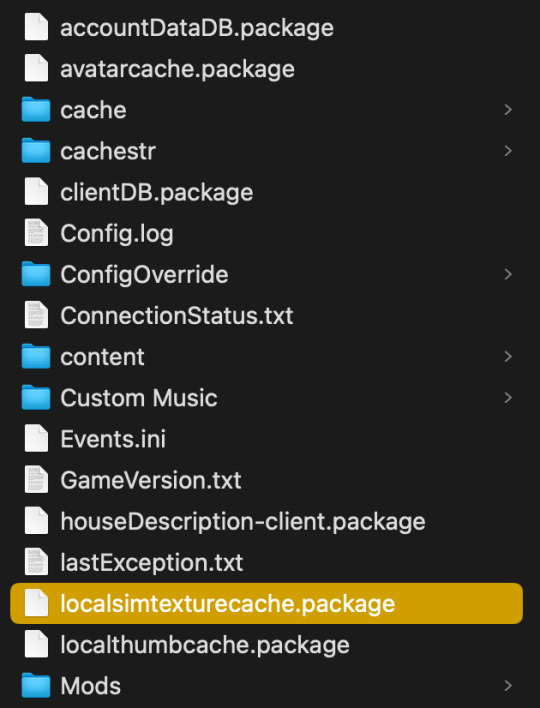Click the ConfigOverride folder icon
Image resolution: width=540 pixels, height=708 pixels.
tap(36, 274)
